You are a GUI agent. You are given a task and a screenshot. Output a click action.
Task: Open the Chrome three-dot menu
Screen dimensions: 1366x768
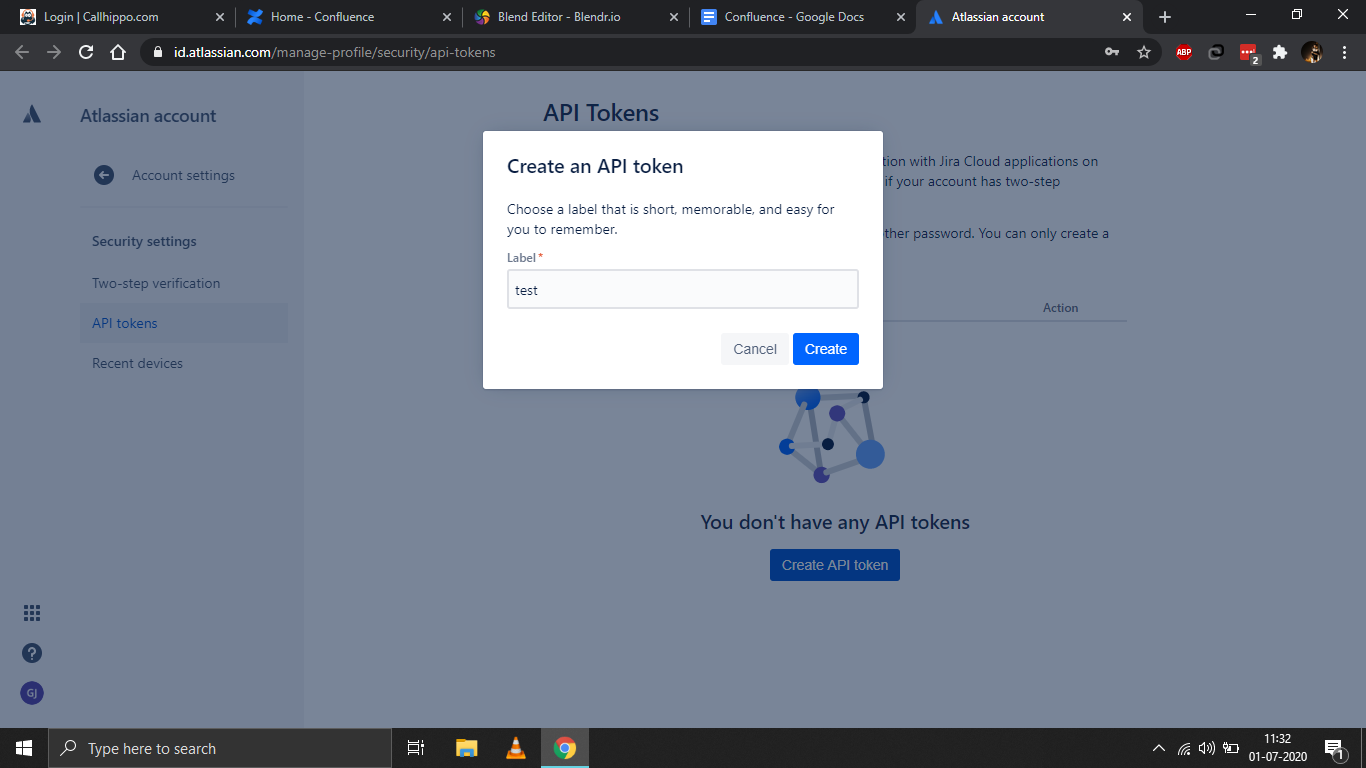click(1344, 52)
